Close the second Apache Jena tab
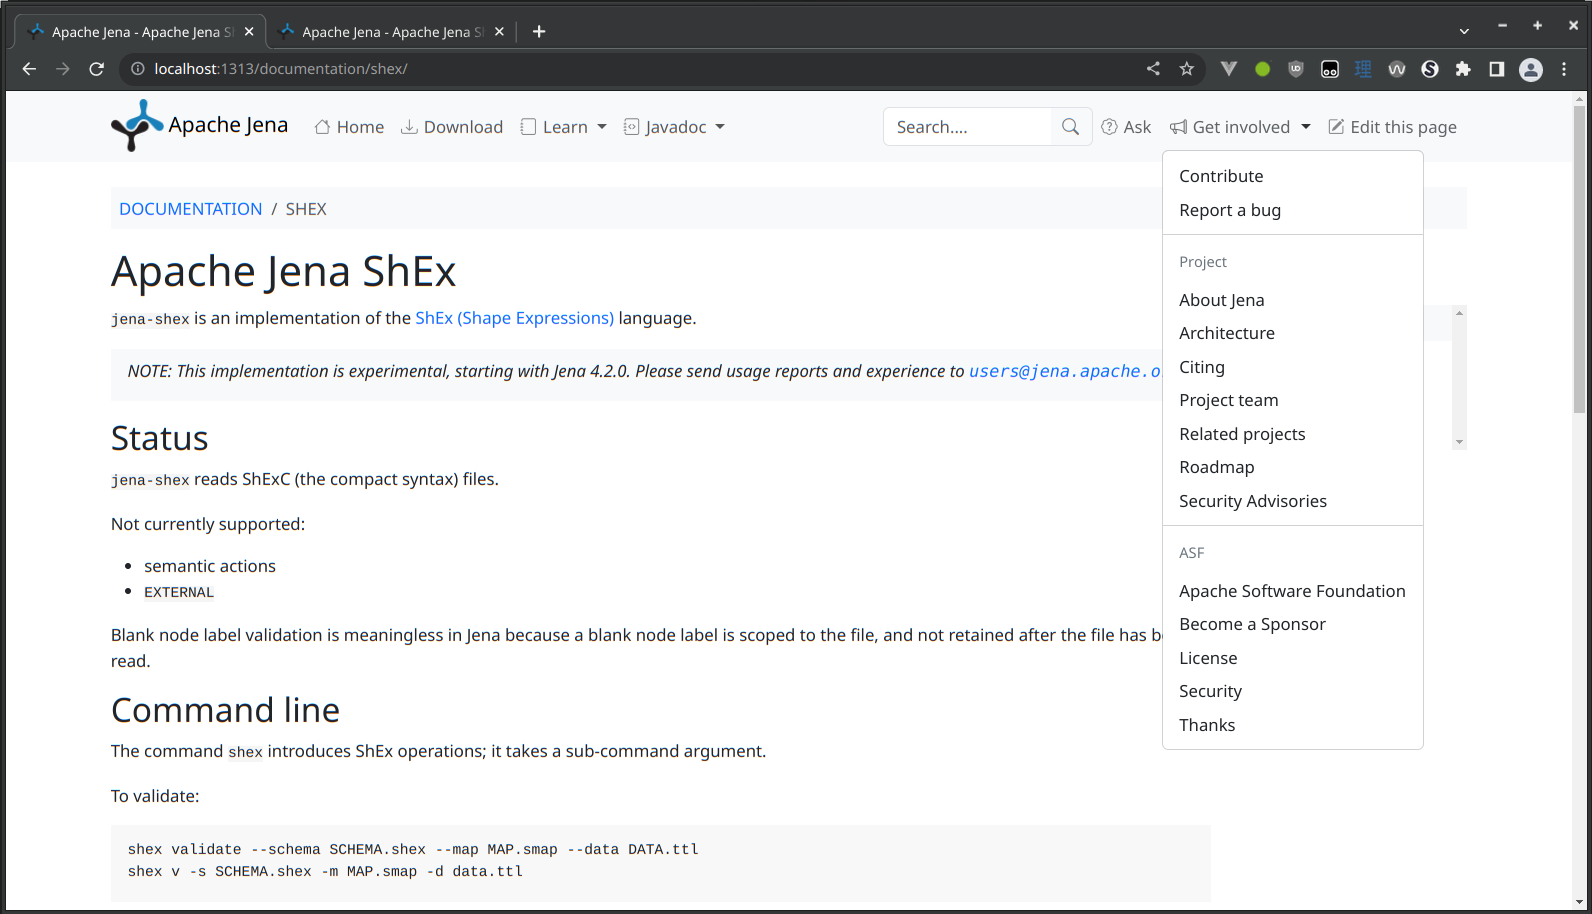Viewport: 1592px width, 914px height. (x=499, y=32)
